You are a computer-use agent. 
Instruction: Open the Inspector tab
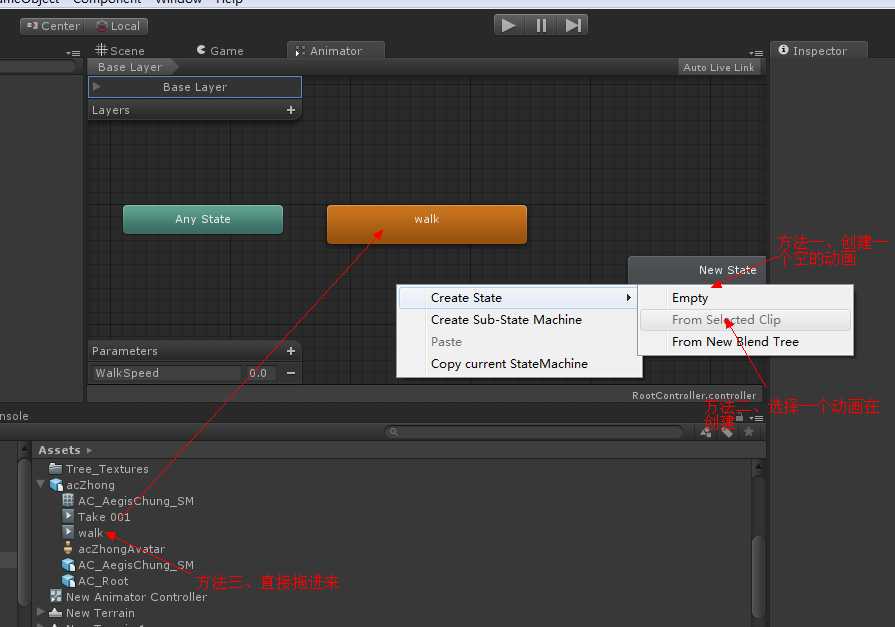(819, 50)
